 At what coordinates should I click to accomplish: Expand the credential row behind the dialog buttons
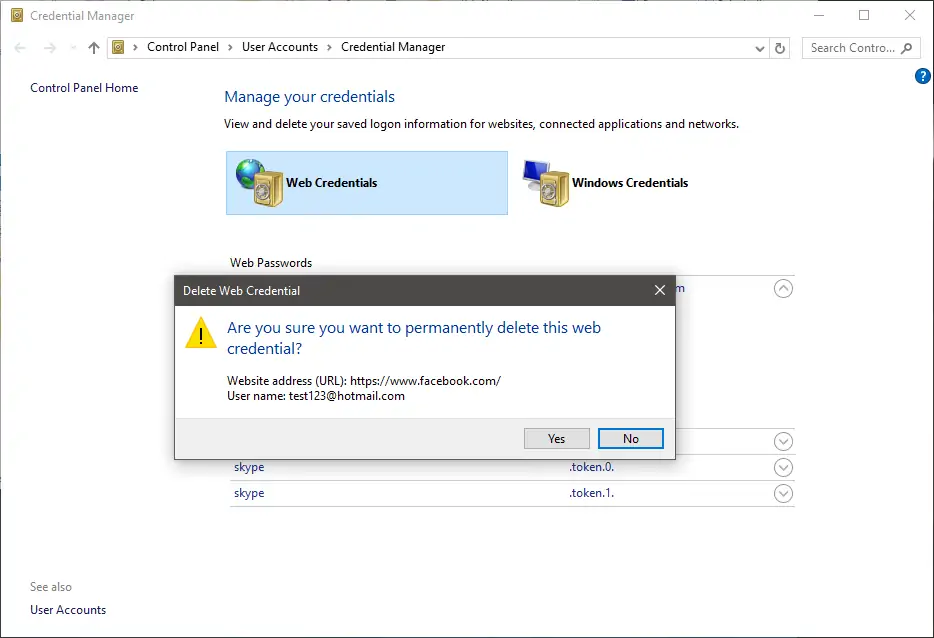click(783, 441)
